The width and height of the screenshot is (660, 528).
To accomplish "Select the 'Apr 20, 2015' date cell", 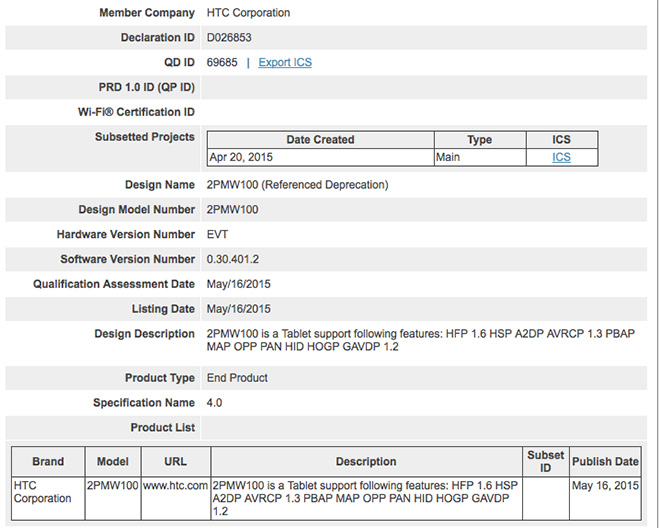I will pyautogui.click(x=320, y=157).
